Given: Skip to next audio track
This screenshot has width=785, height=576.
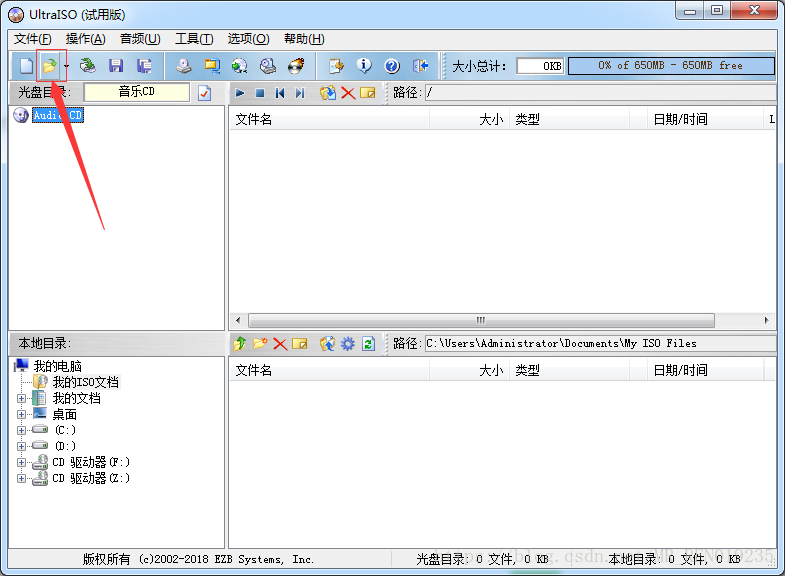Looking at the screenshot, I should coord(300,93).
